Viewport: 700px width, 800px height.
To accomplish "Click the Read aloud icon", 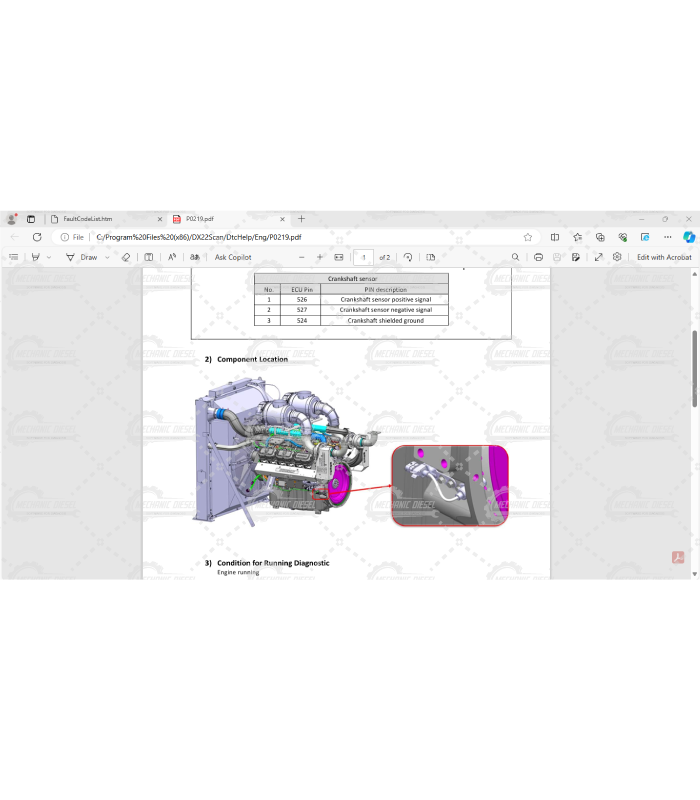I will (172, 257).
